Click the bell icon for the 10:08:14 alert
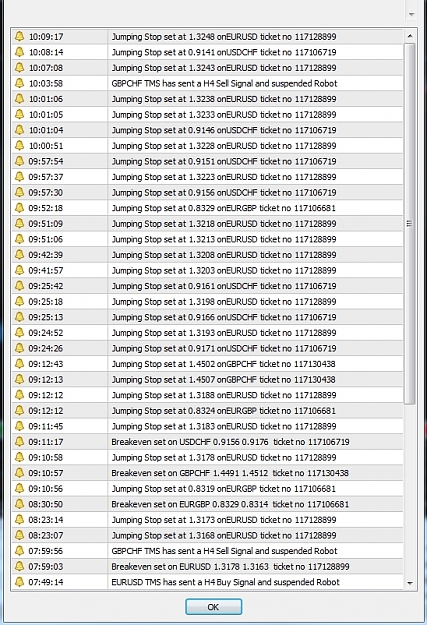Image resolution: width=427 pixels, height=625 pixels. point(19,52)
